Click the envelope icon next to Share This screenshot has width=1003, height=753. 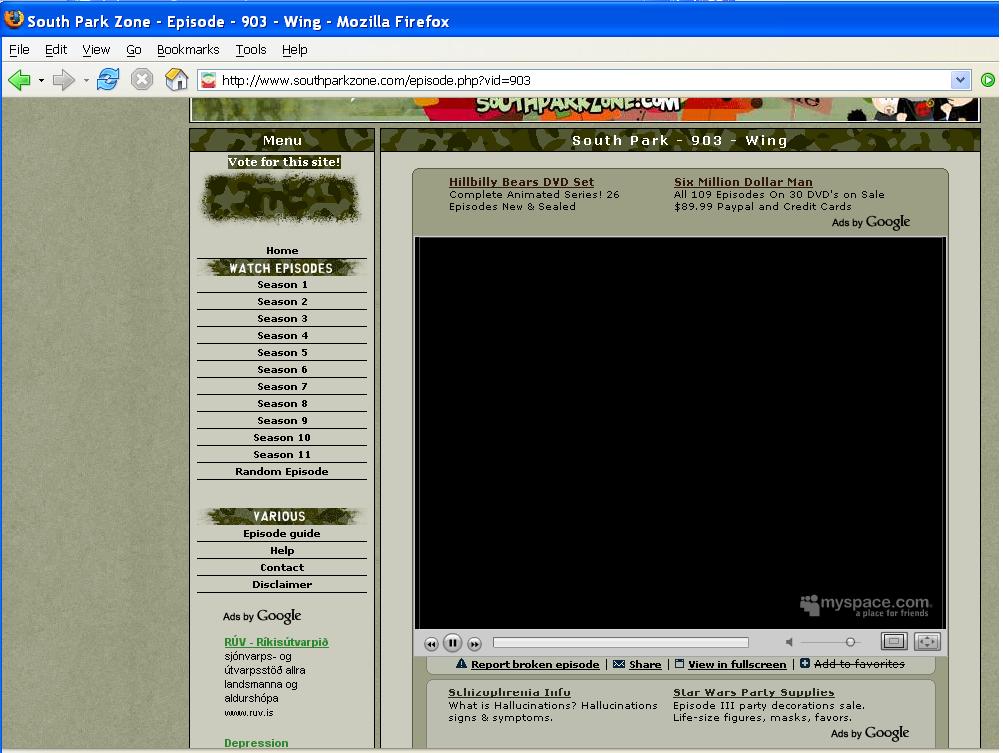coord(619,664)
